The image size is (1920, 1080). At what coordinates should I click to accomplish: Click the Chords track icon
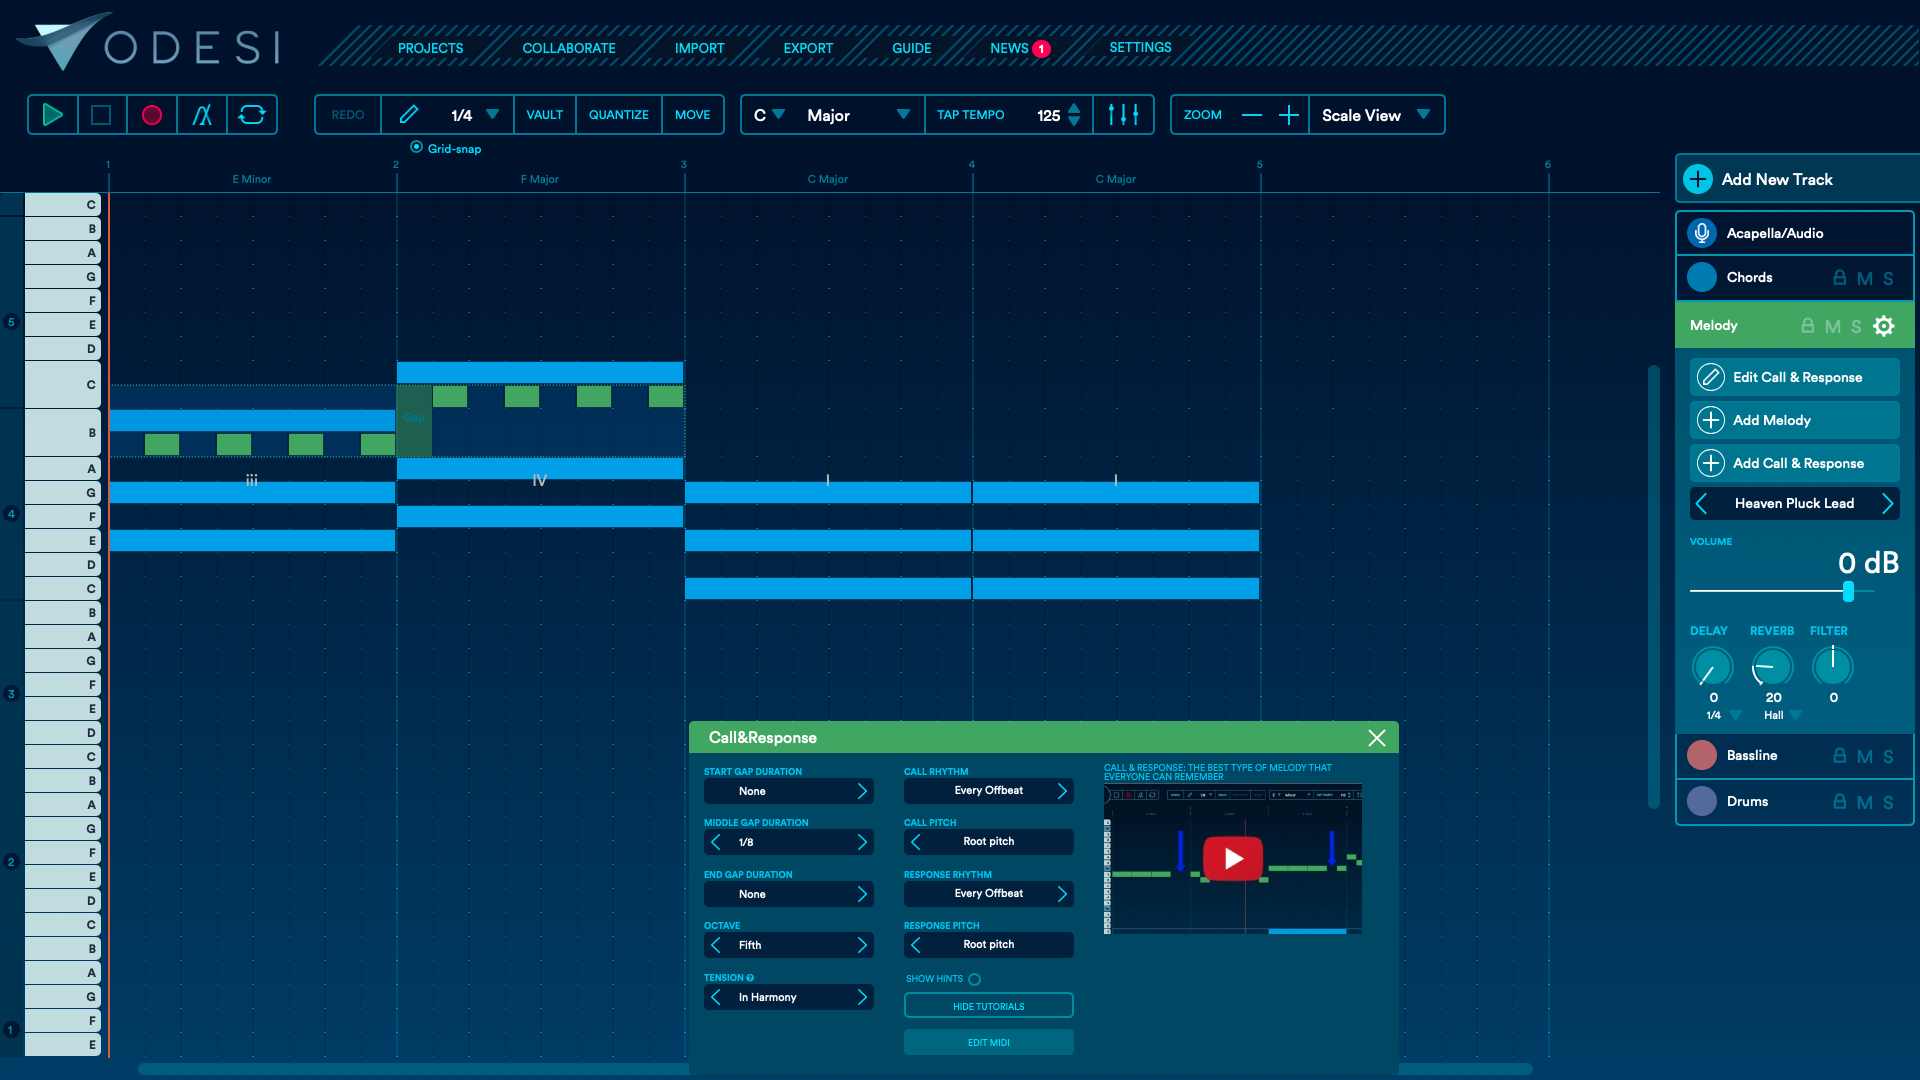click(1700, 277)
